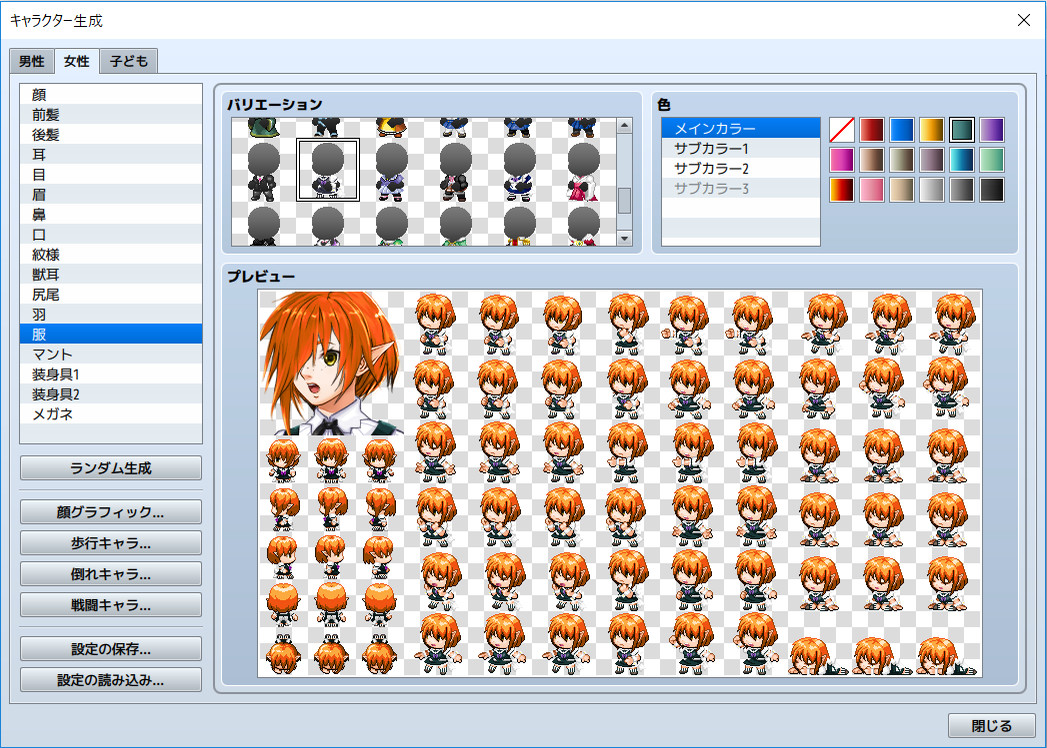Image resolution: width=1047 pixels, height=748 pixels.
Task: Switch to the 男性 tab
Action: pyautogui.click(x=31, y=61)
